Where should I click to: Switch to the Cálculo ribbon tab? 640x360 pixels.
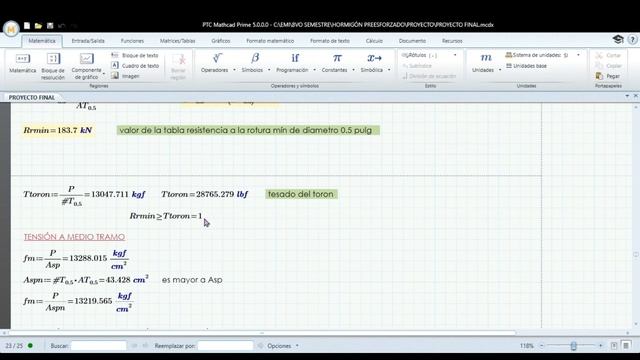[x=374, y=41]
